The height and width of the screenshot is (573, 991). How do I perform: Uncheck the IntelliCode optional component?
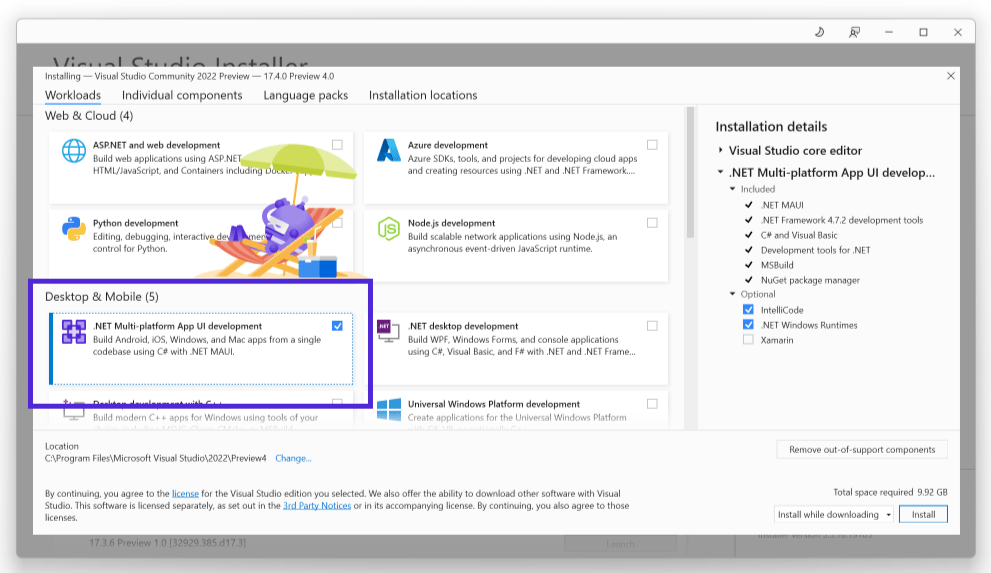click(x=748, y=310)
